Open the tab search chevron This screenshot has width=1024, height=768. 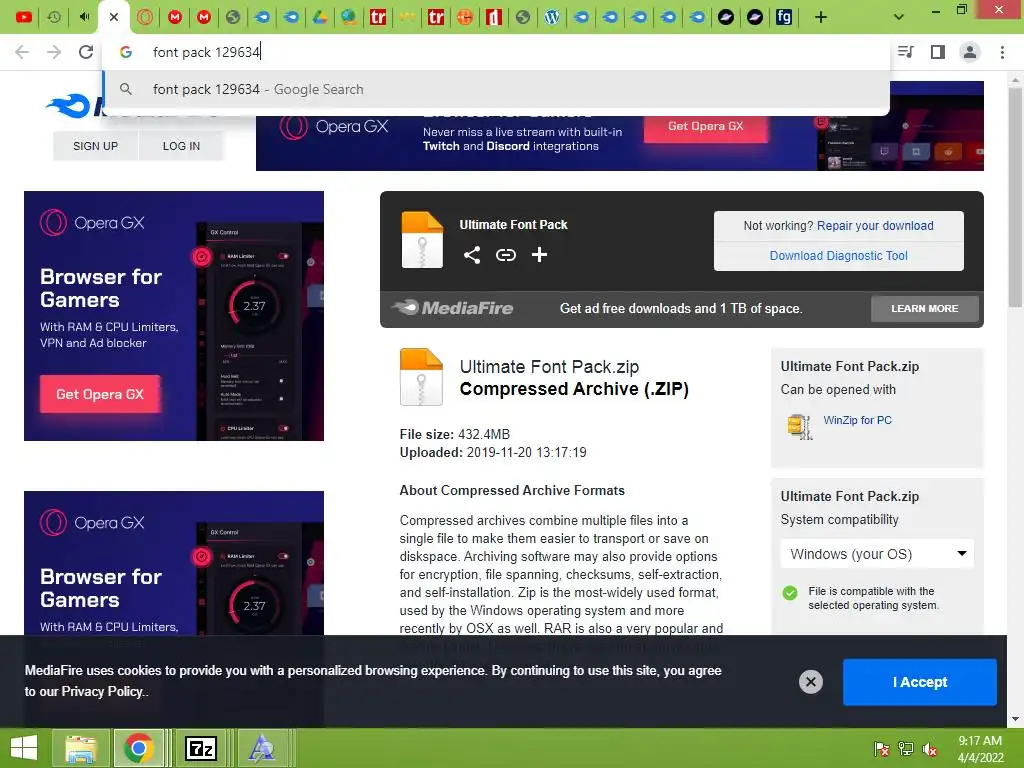(899, 17)
